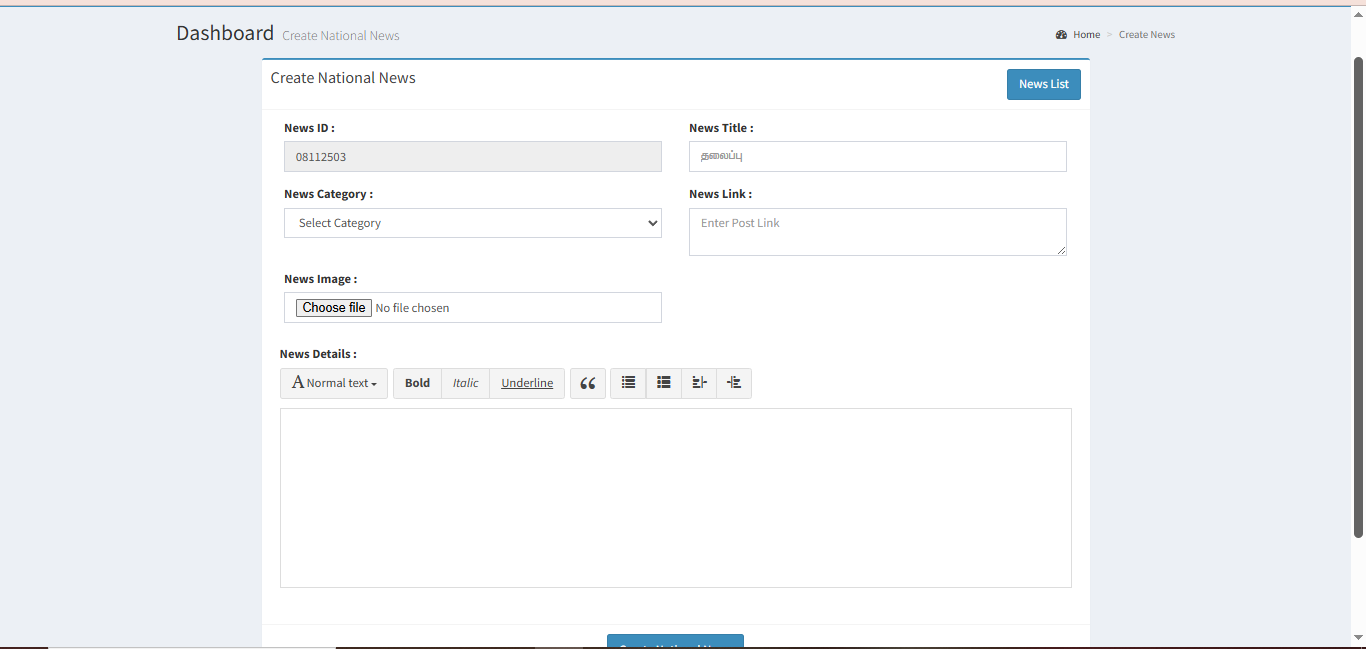Focus the News Title input field

coord(877,157)
